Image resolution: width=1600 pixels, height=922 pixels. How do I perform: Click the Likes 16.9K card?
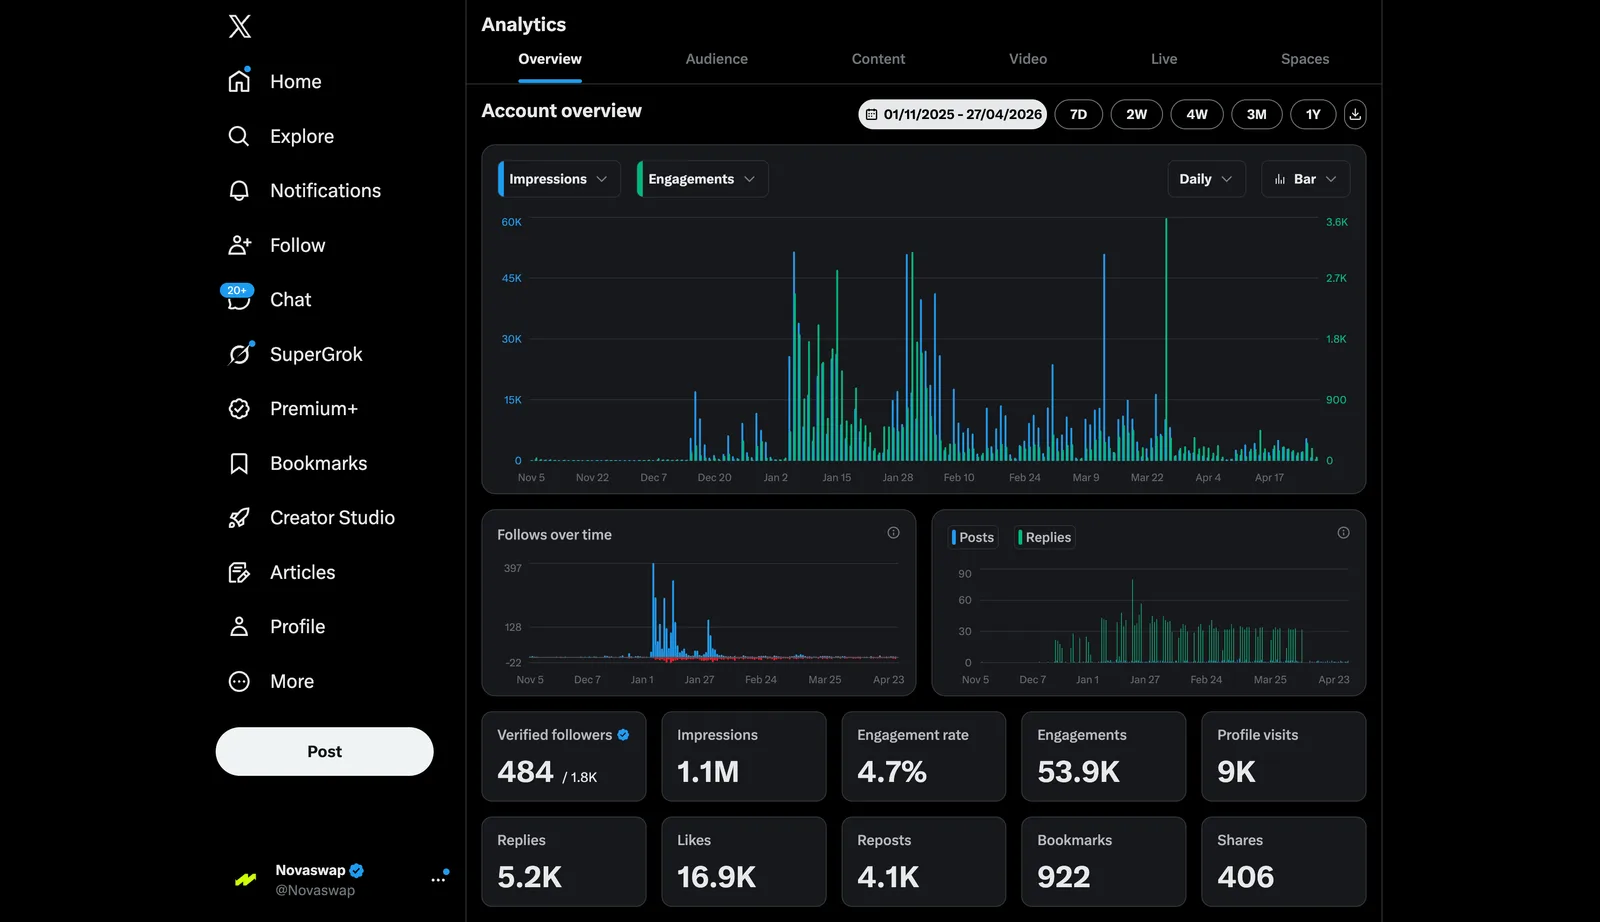coord(744,862)
